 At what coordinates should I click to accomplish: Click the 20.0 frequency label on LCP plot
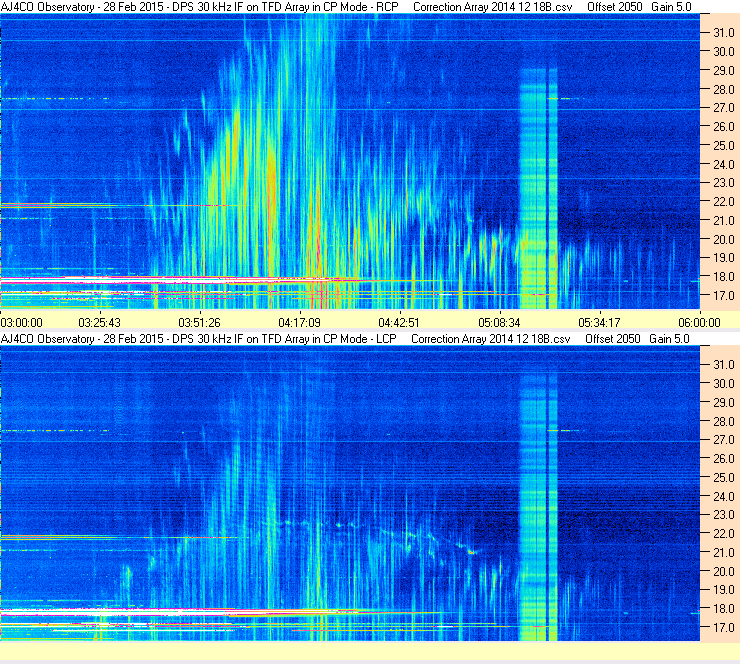point(724,572)
